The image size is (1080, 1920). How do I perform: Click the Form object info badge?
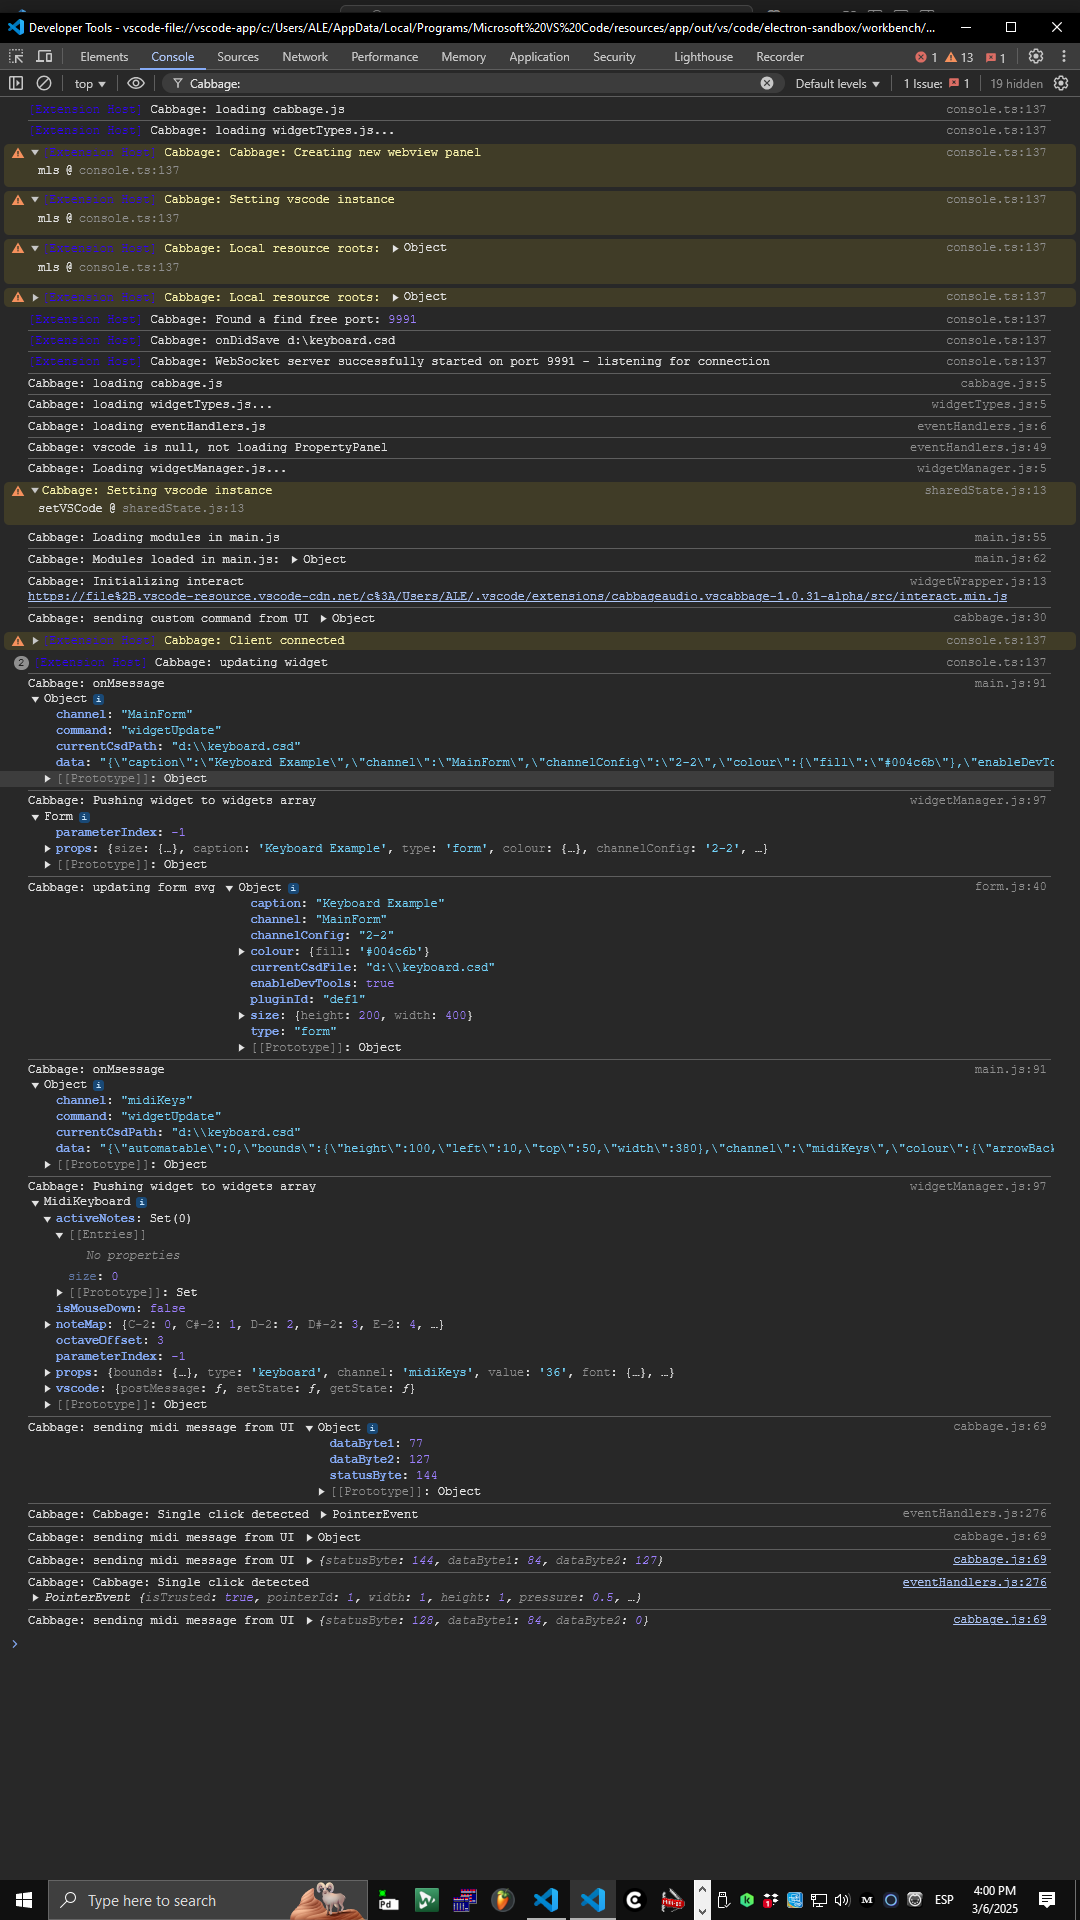[84, 817]
